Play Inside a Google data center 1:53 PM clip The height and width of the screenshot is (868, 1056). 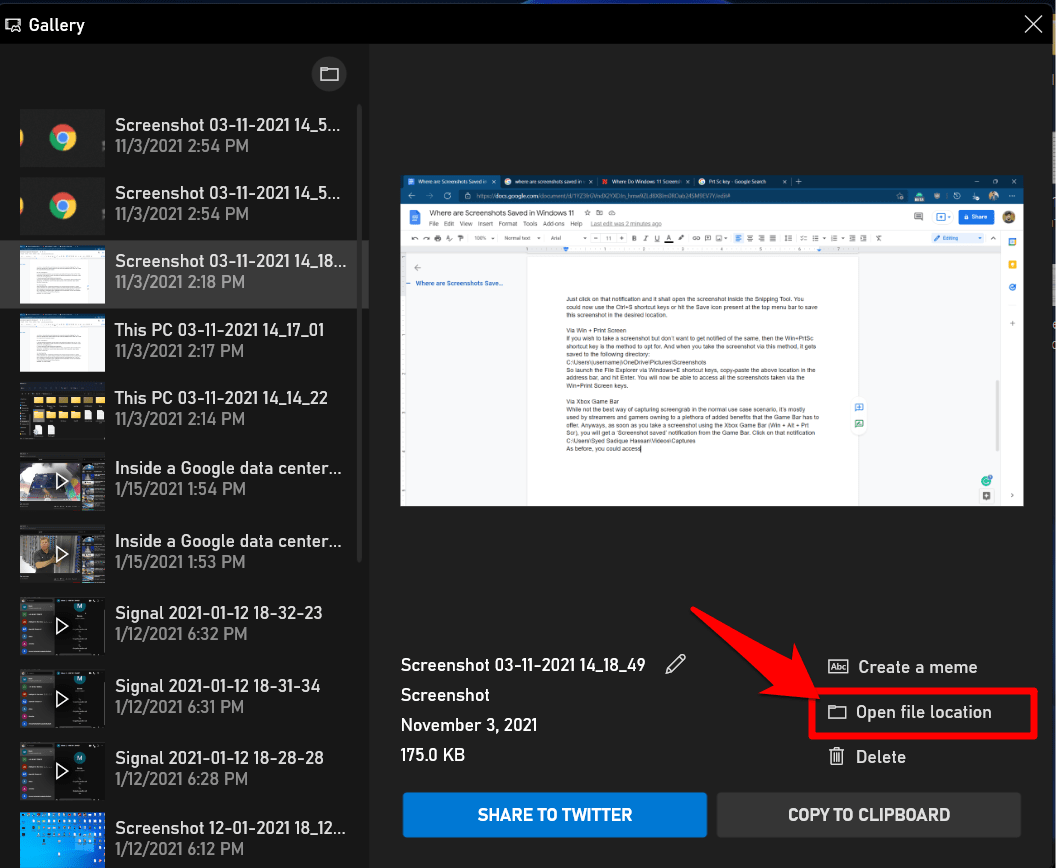point(62,552)
